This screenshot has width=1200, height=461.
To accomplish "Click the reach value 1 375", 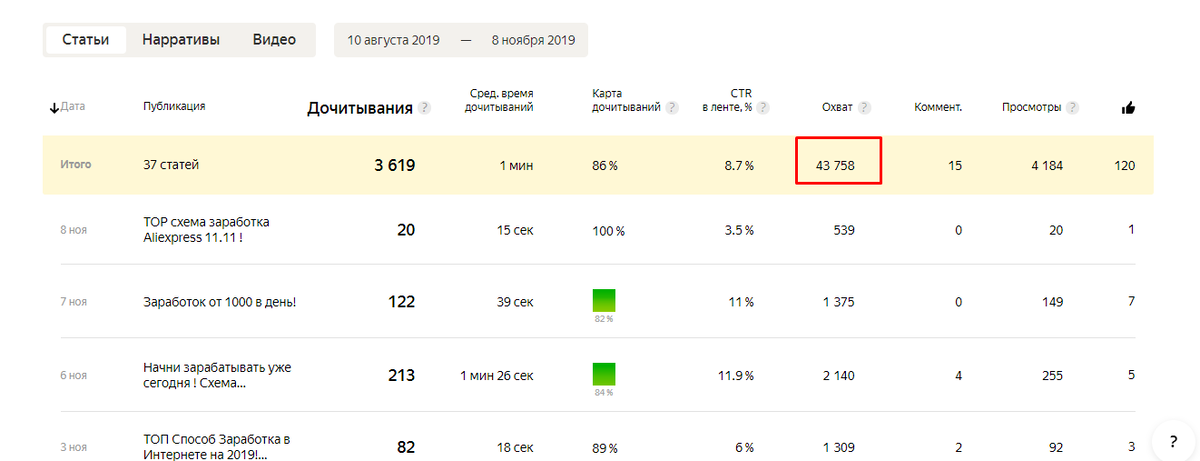I will pos(839,302).
